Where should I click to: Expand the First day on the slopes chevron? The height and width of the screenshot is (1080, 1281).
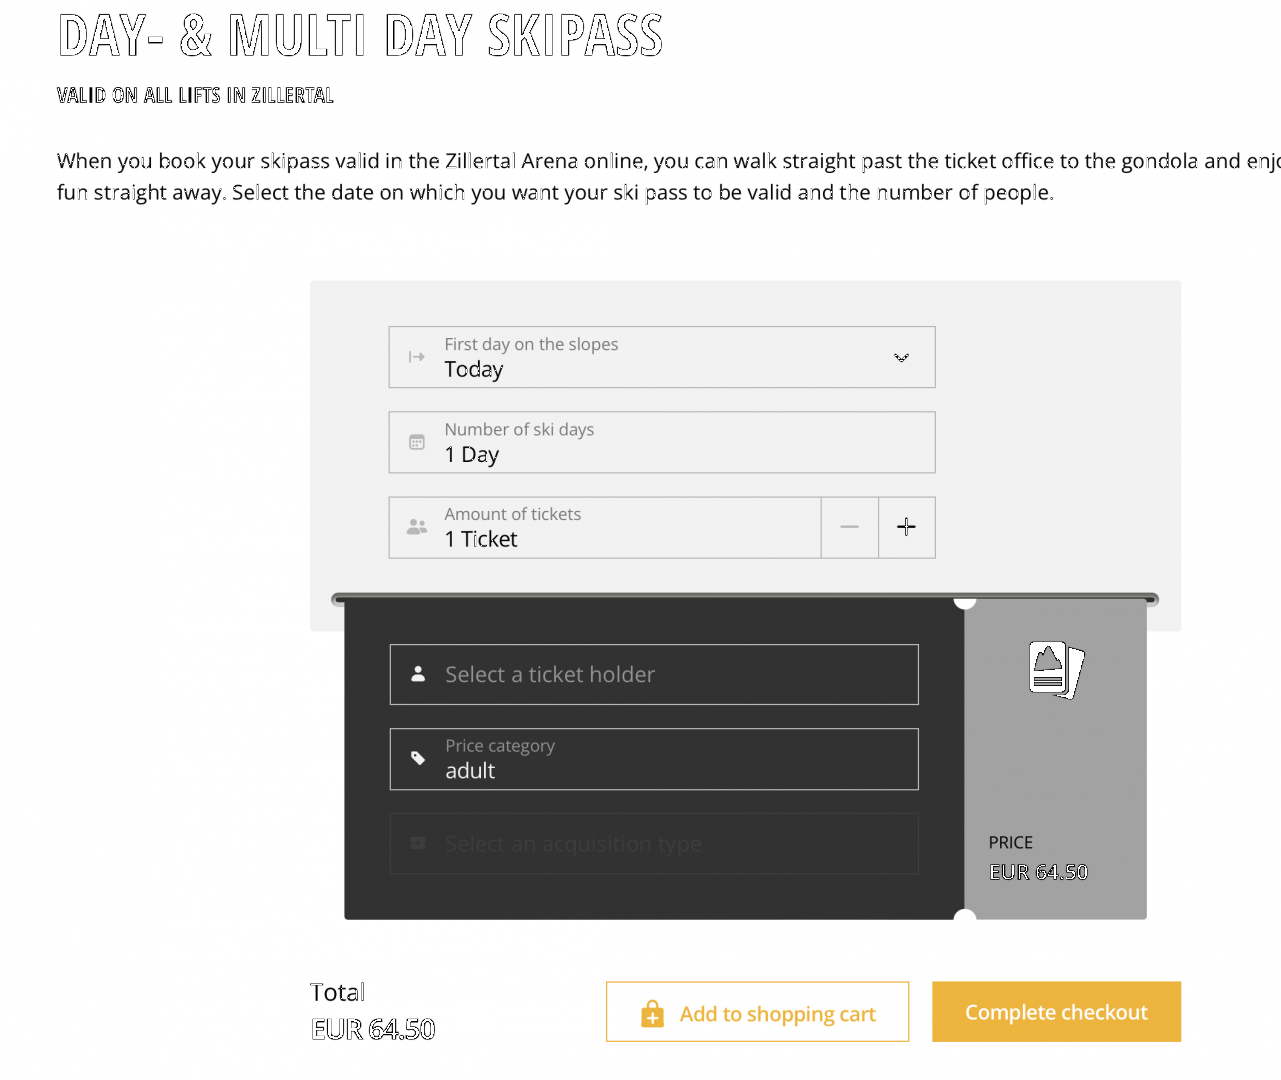click(901, 357)
